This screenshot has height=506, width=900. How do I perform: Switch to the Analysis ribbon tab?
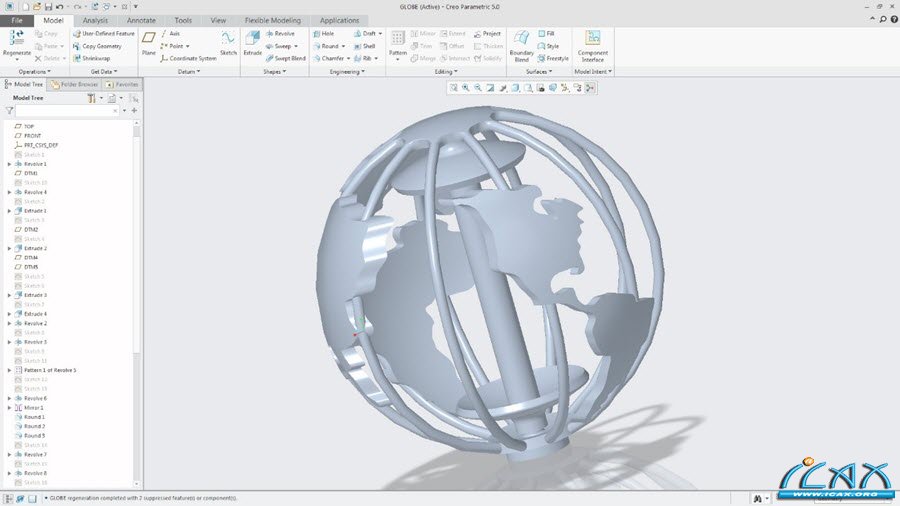click(x=95, y=20)
